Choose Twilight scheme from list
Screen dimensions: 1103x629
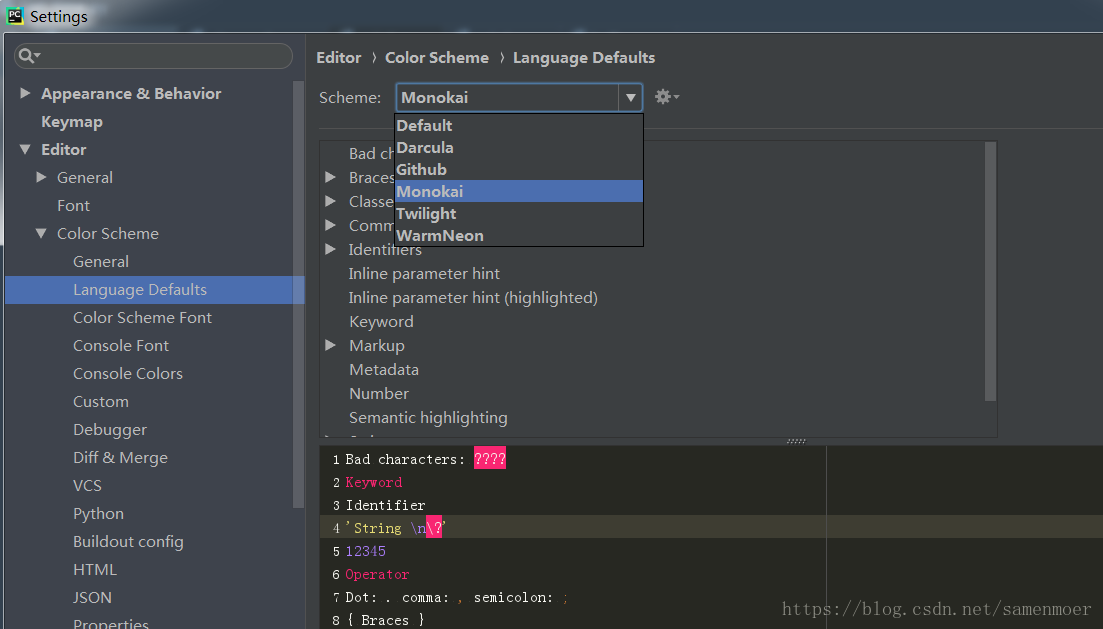519,214
